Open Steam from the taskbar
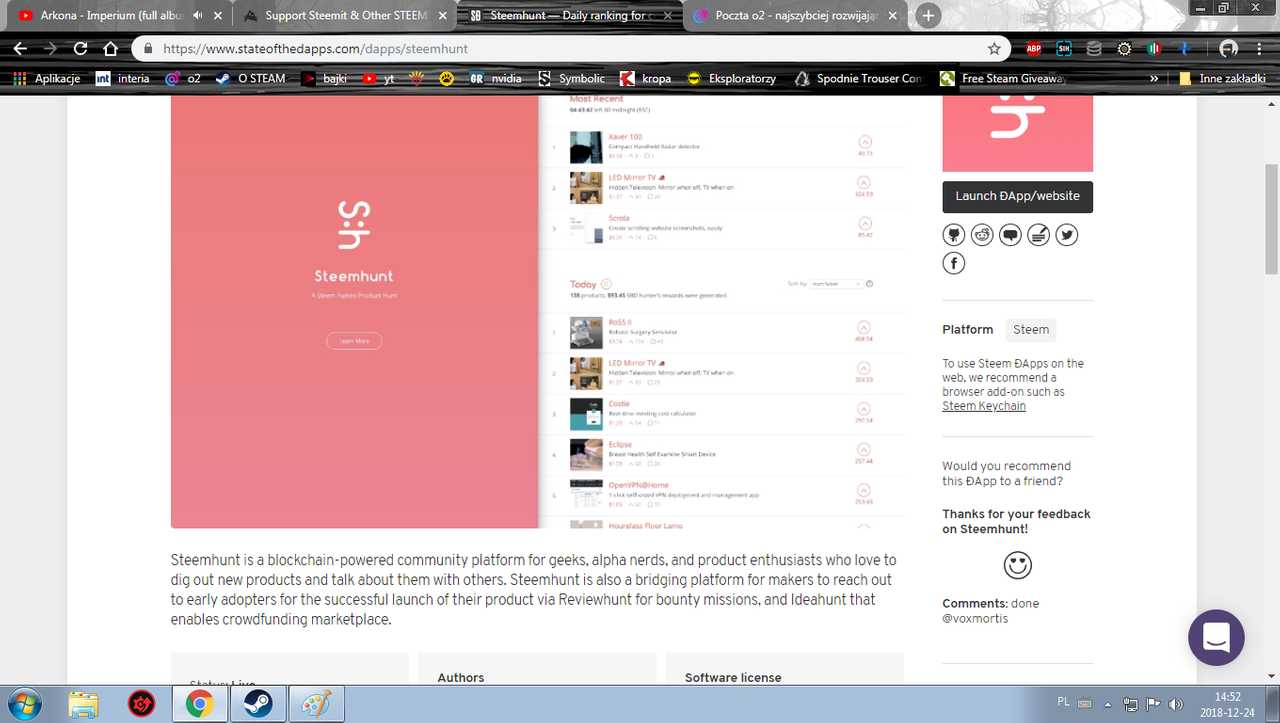Image resolution: width=1280 pixels, height=723 pixels. click(x=257, y=705)
